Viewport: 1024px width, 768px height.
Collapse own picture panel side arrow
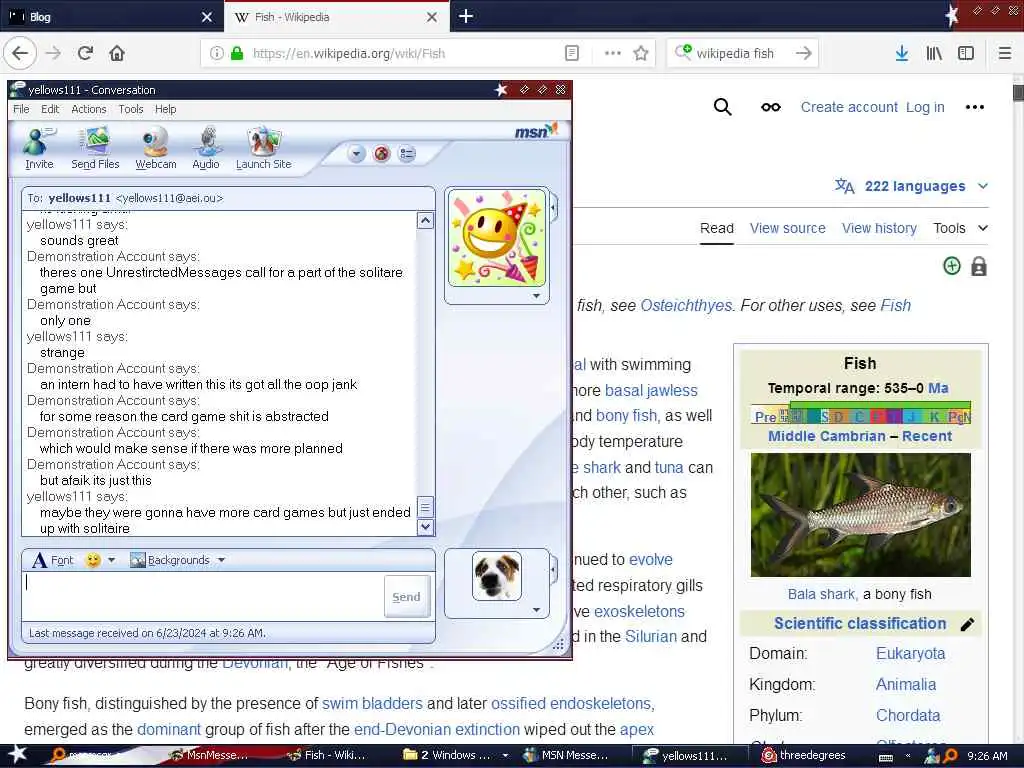[x=553, y=570]
